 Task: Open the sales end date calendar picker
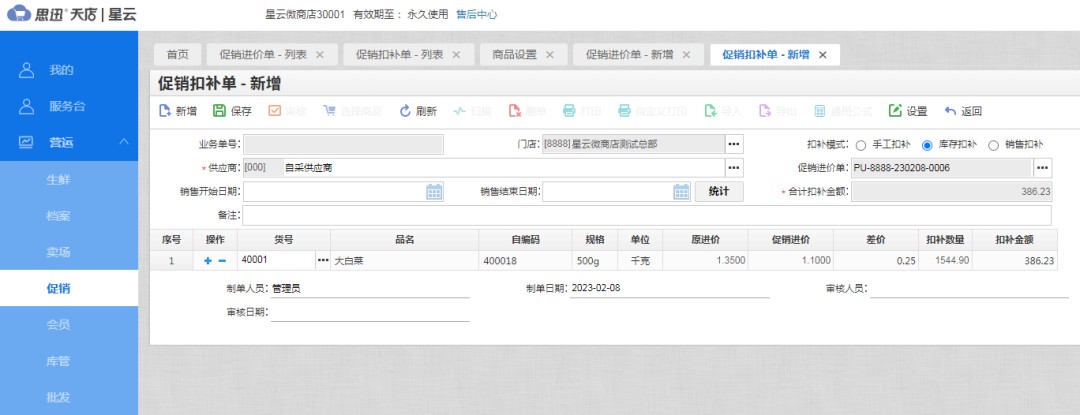tap(681, 192)
